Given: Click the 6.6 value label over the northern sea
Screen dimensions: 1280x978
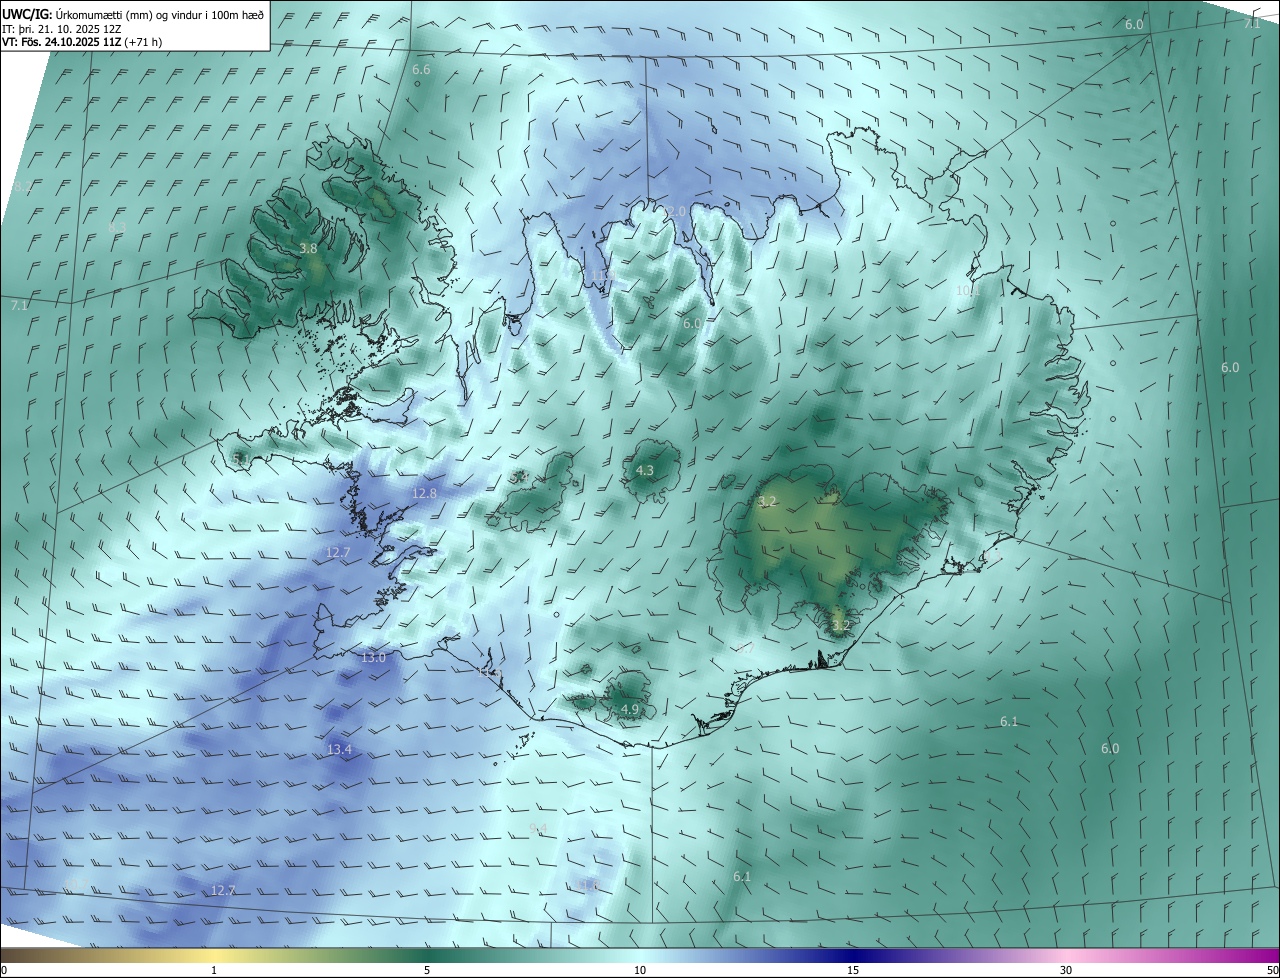Looking at the screenshot, I should coord(421,69).
